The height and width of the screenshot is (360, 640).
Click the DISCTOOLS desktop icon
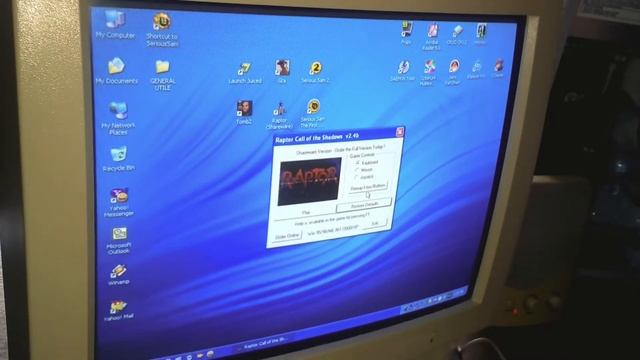457,35
